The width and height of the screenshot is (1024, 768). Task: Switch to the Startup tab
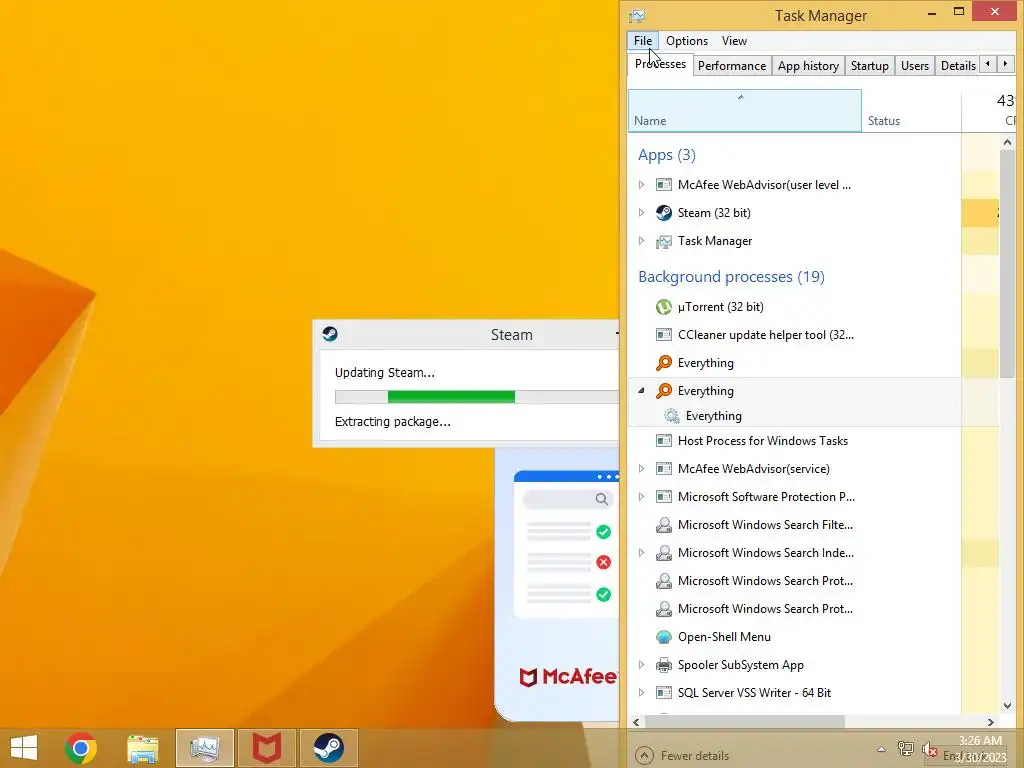(x=869, y=65)
